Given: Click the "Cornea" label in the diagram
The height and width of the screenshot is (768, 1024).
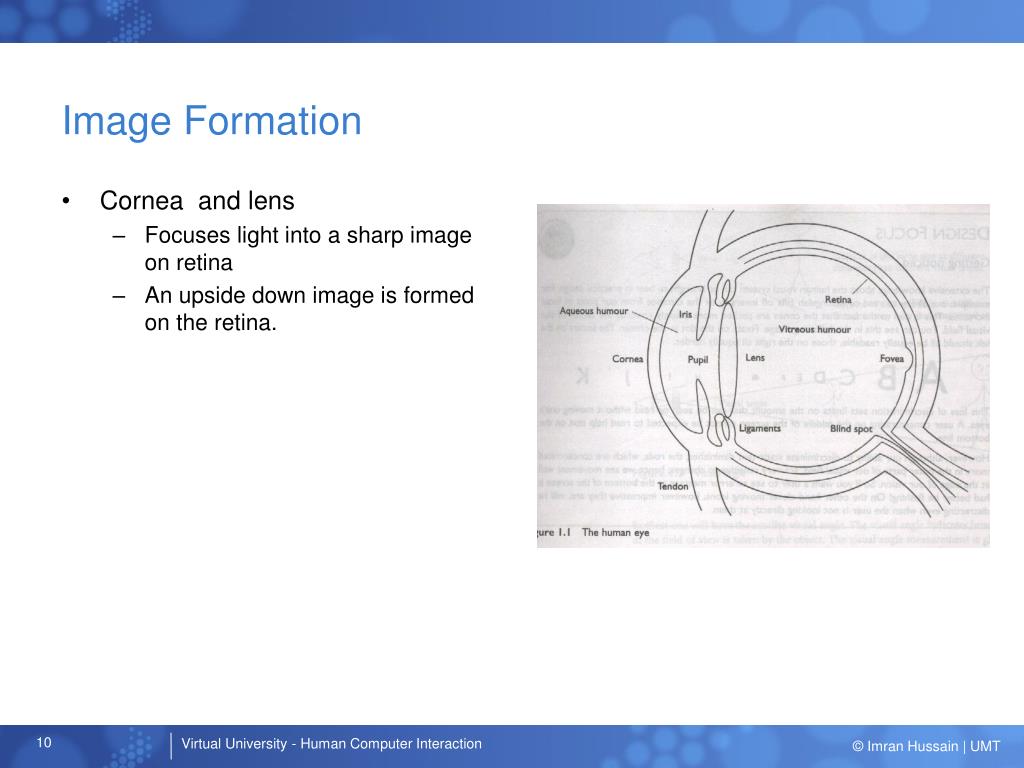Looking at the screenshot, I should (x=628, y=359).
